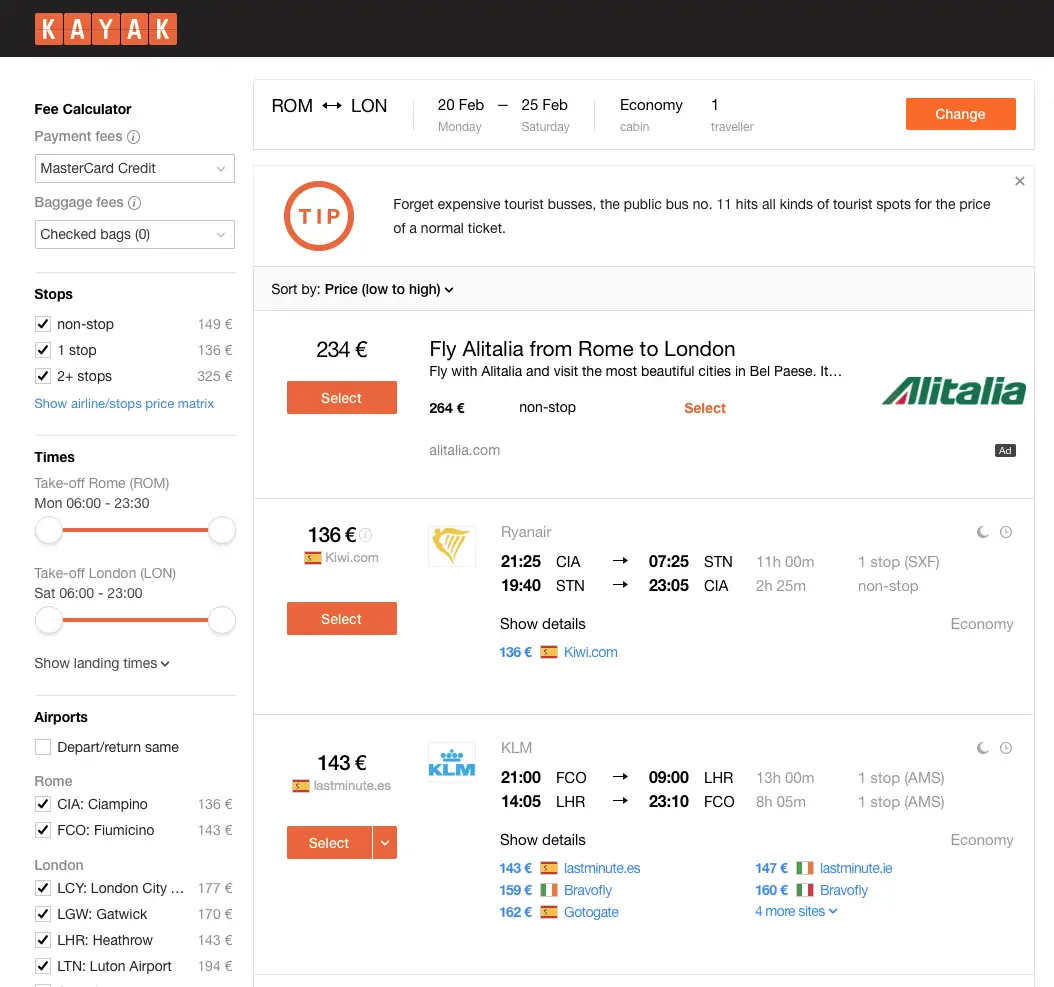
Task: Uncheck CIA: Ciampino airport
Action: click(x=43, y=804)
